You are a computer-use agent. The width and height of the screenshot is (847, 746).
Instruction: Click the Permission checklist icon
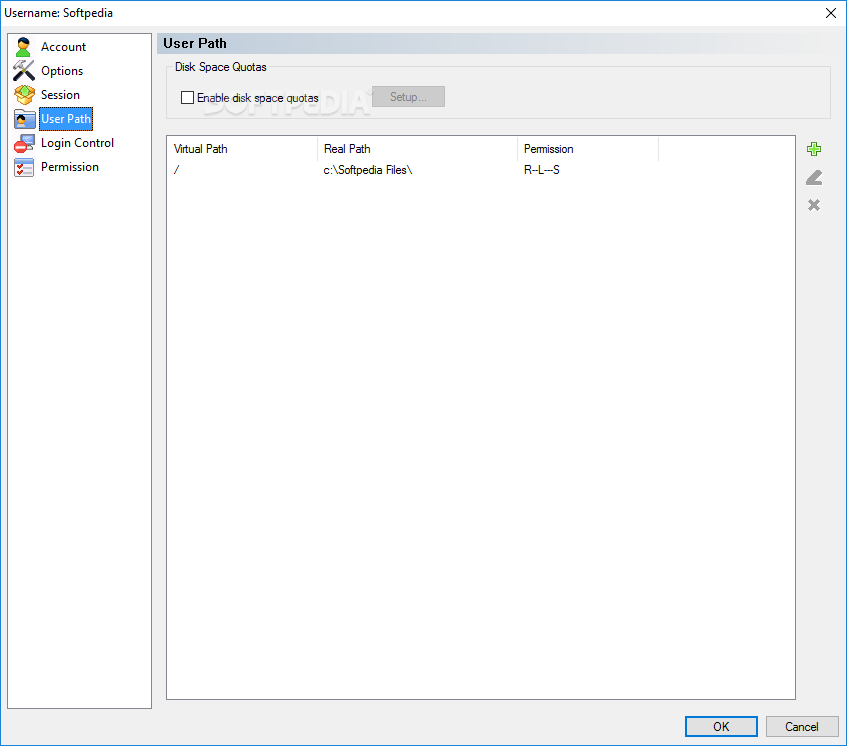coord(24,167)
